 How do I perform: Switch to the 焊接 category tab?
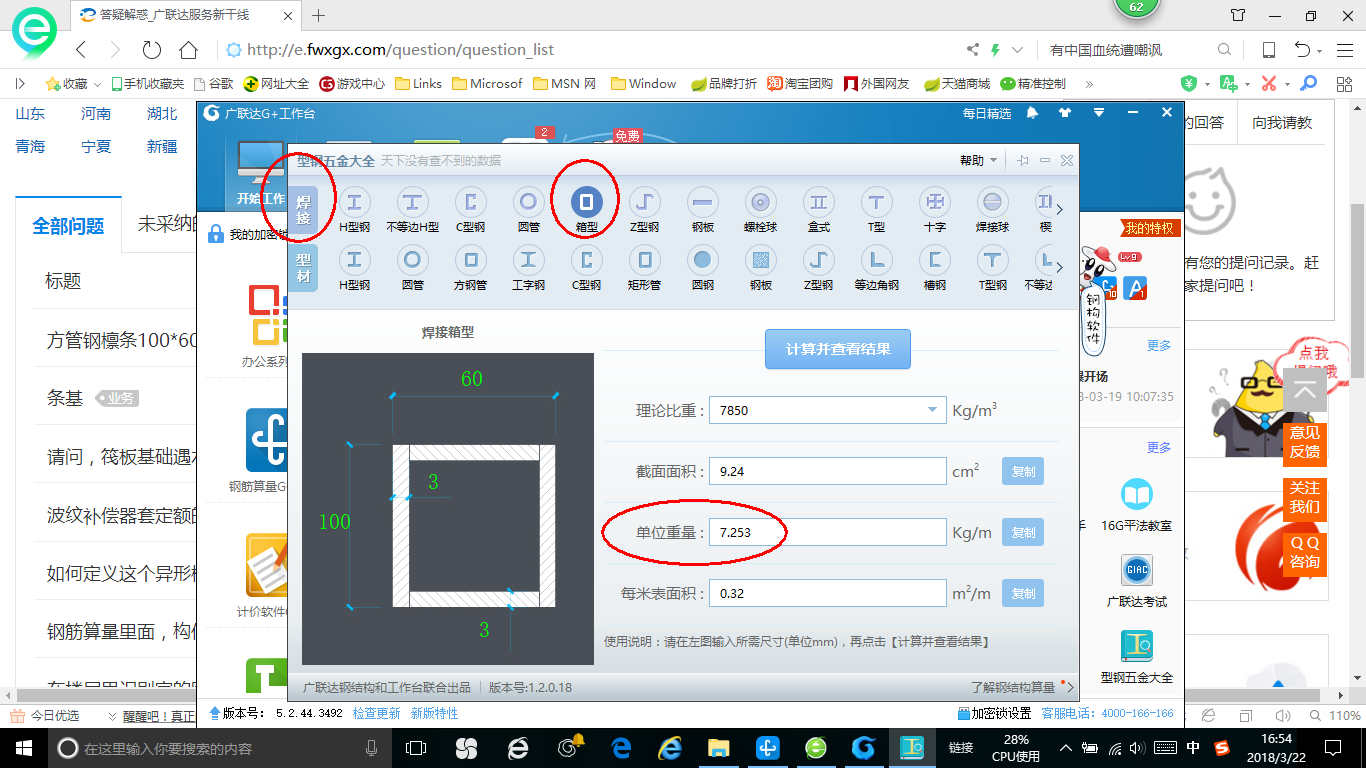[303, 209]
